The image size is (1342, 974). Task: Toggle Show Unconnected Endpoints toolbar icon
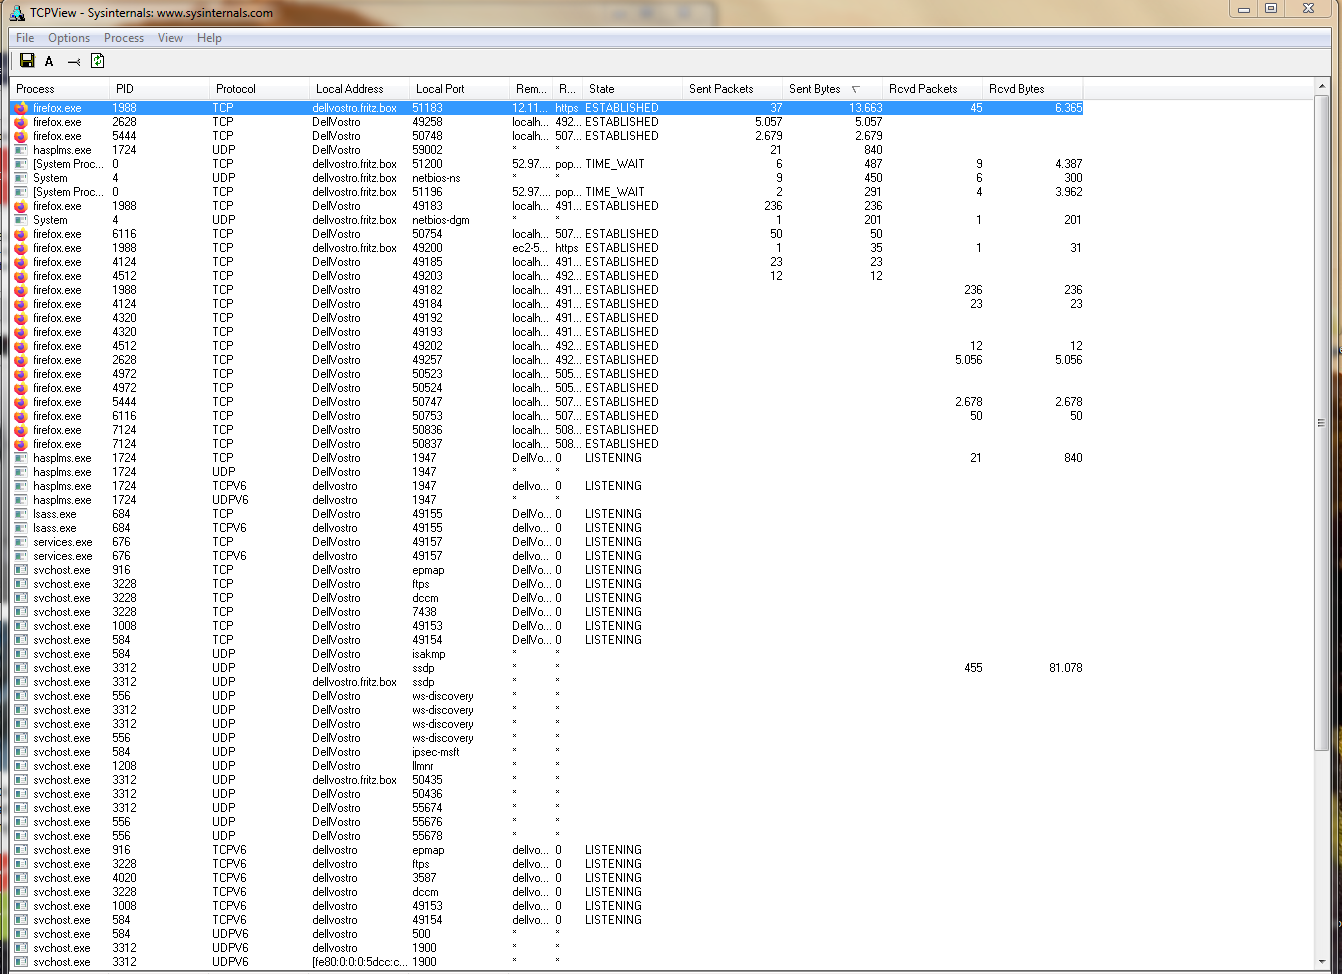[x=74, y=61]
